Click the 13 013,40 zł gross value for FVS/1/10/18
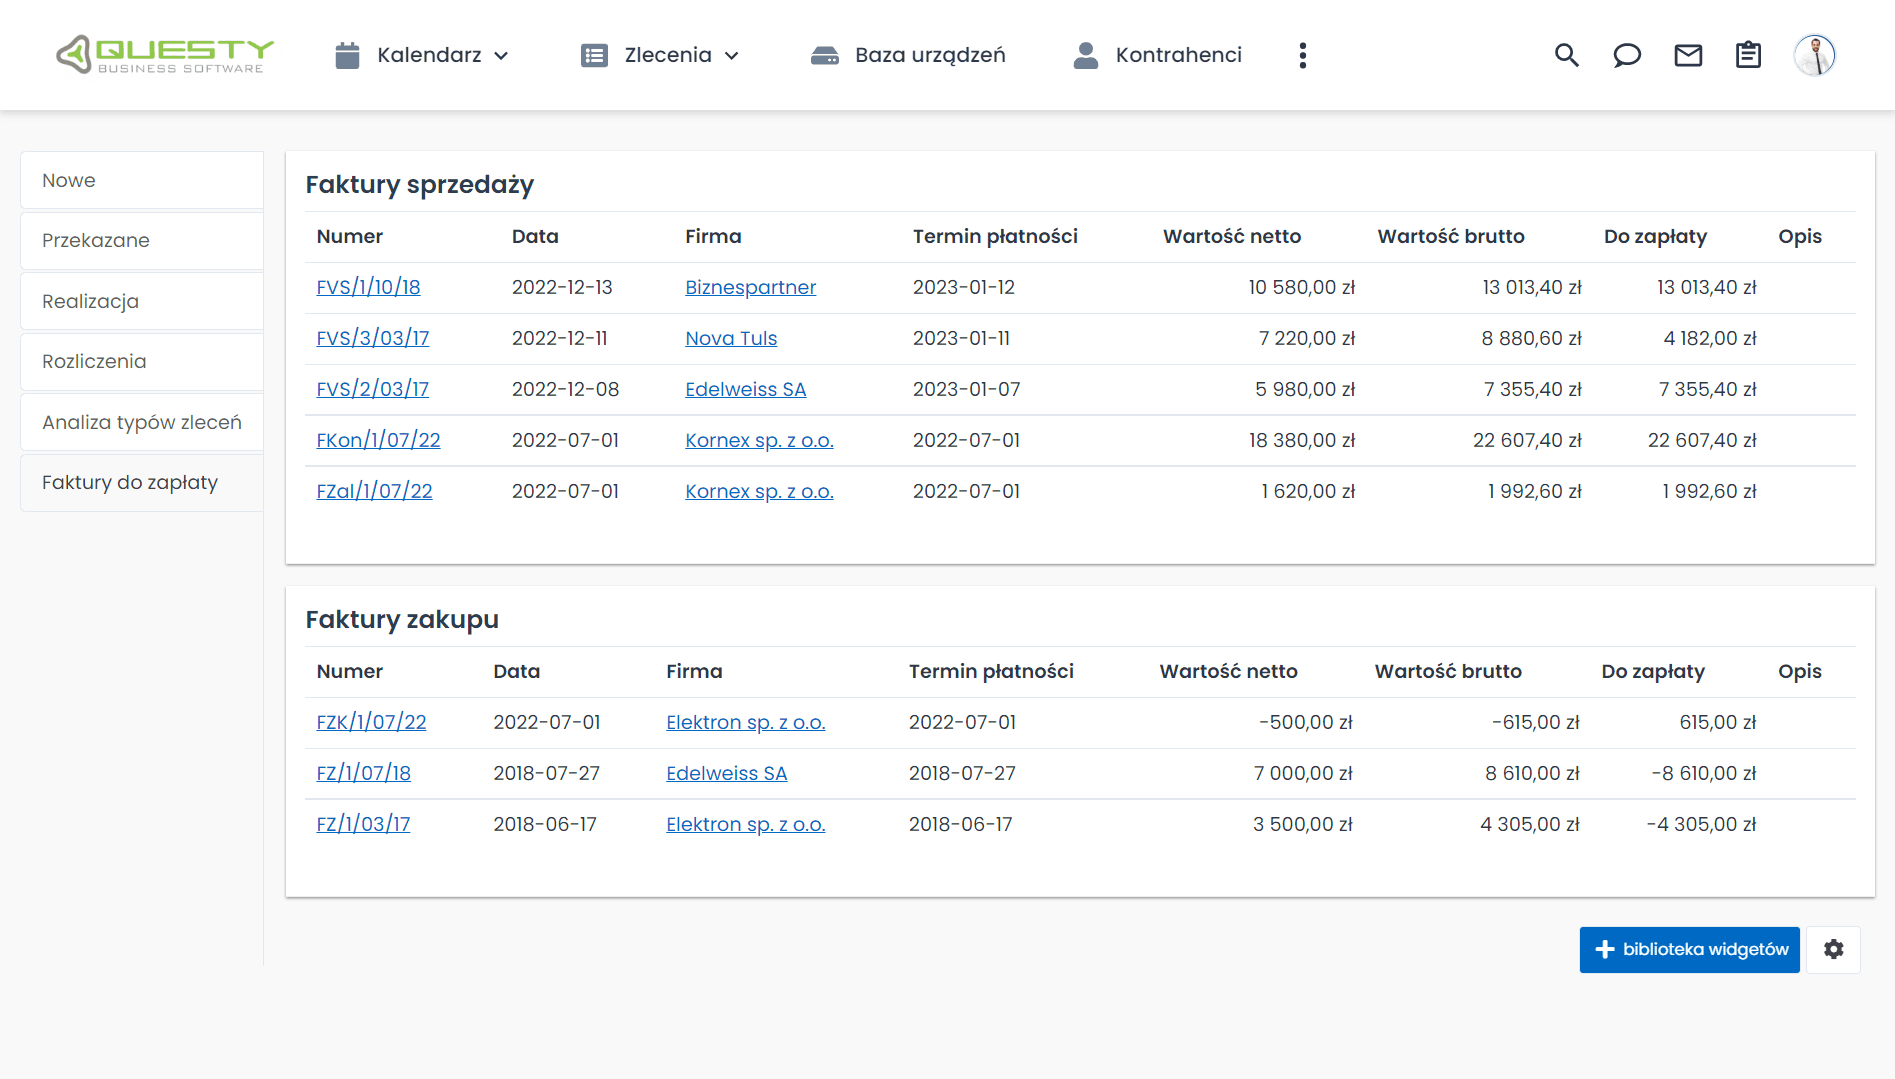Viewport: 1895px width, 1079px height. [1531, 287]
